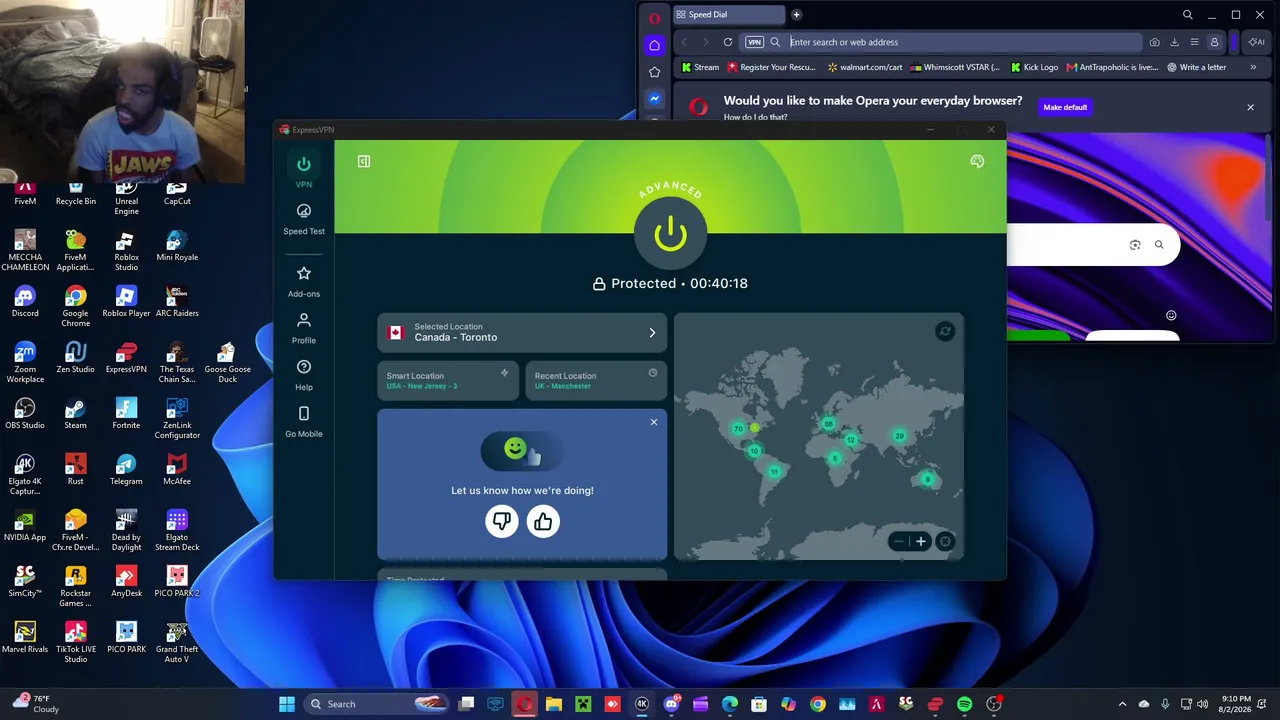Dismiss the 'Let us know how we're doing' card
The height and width of the screenshot is (720, 1280).
654,422
